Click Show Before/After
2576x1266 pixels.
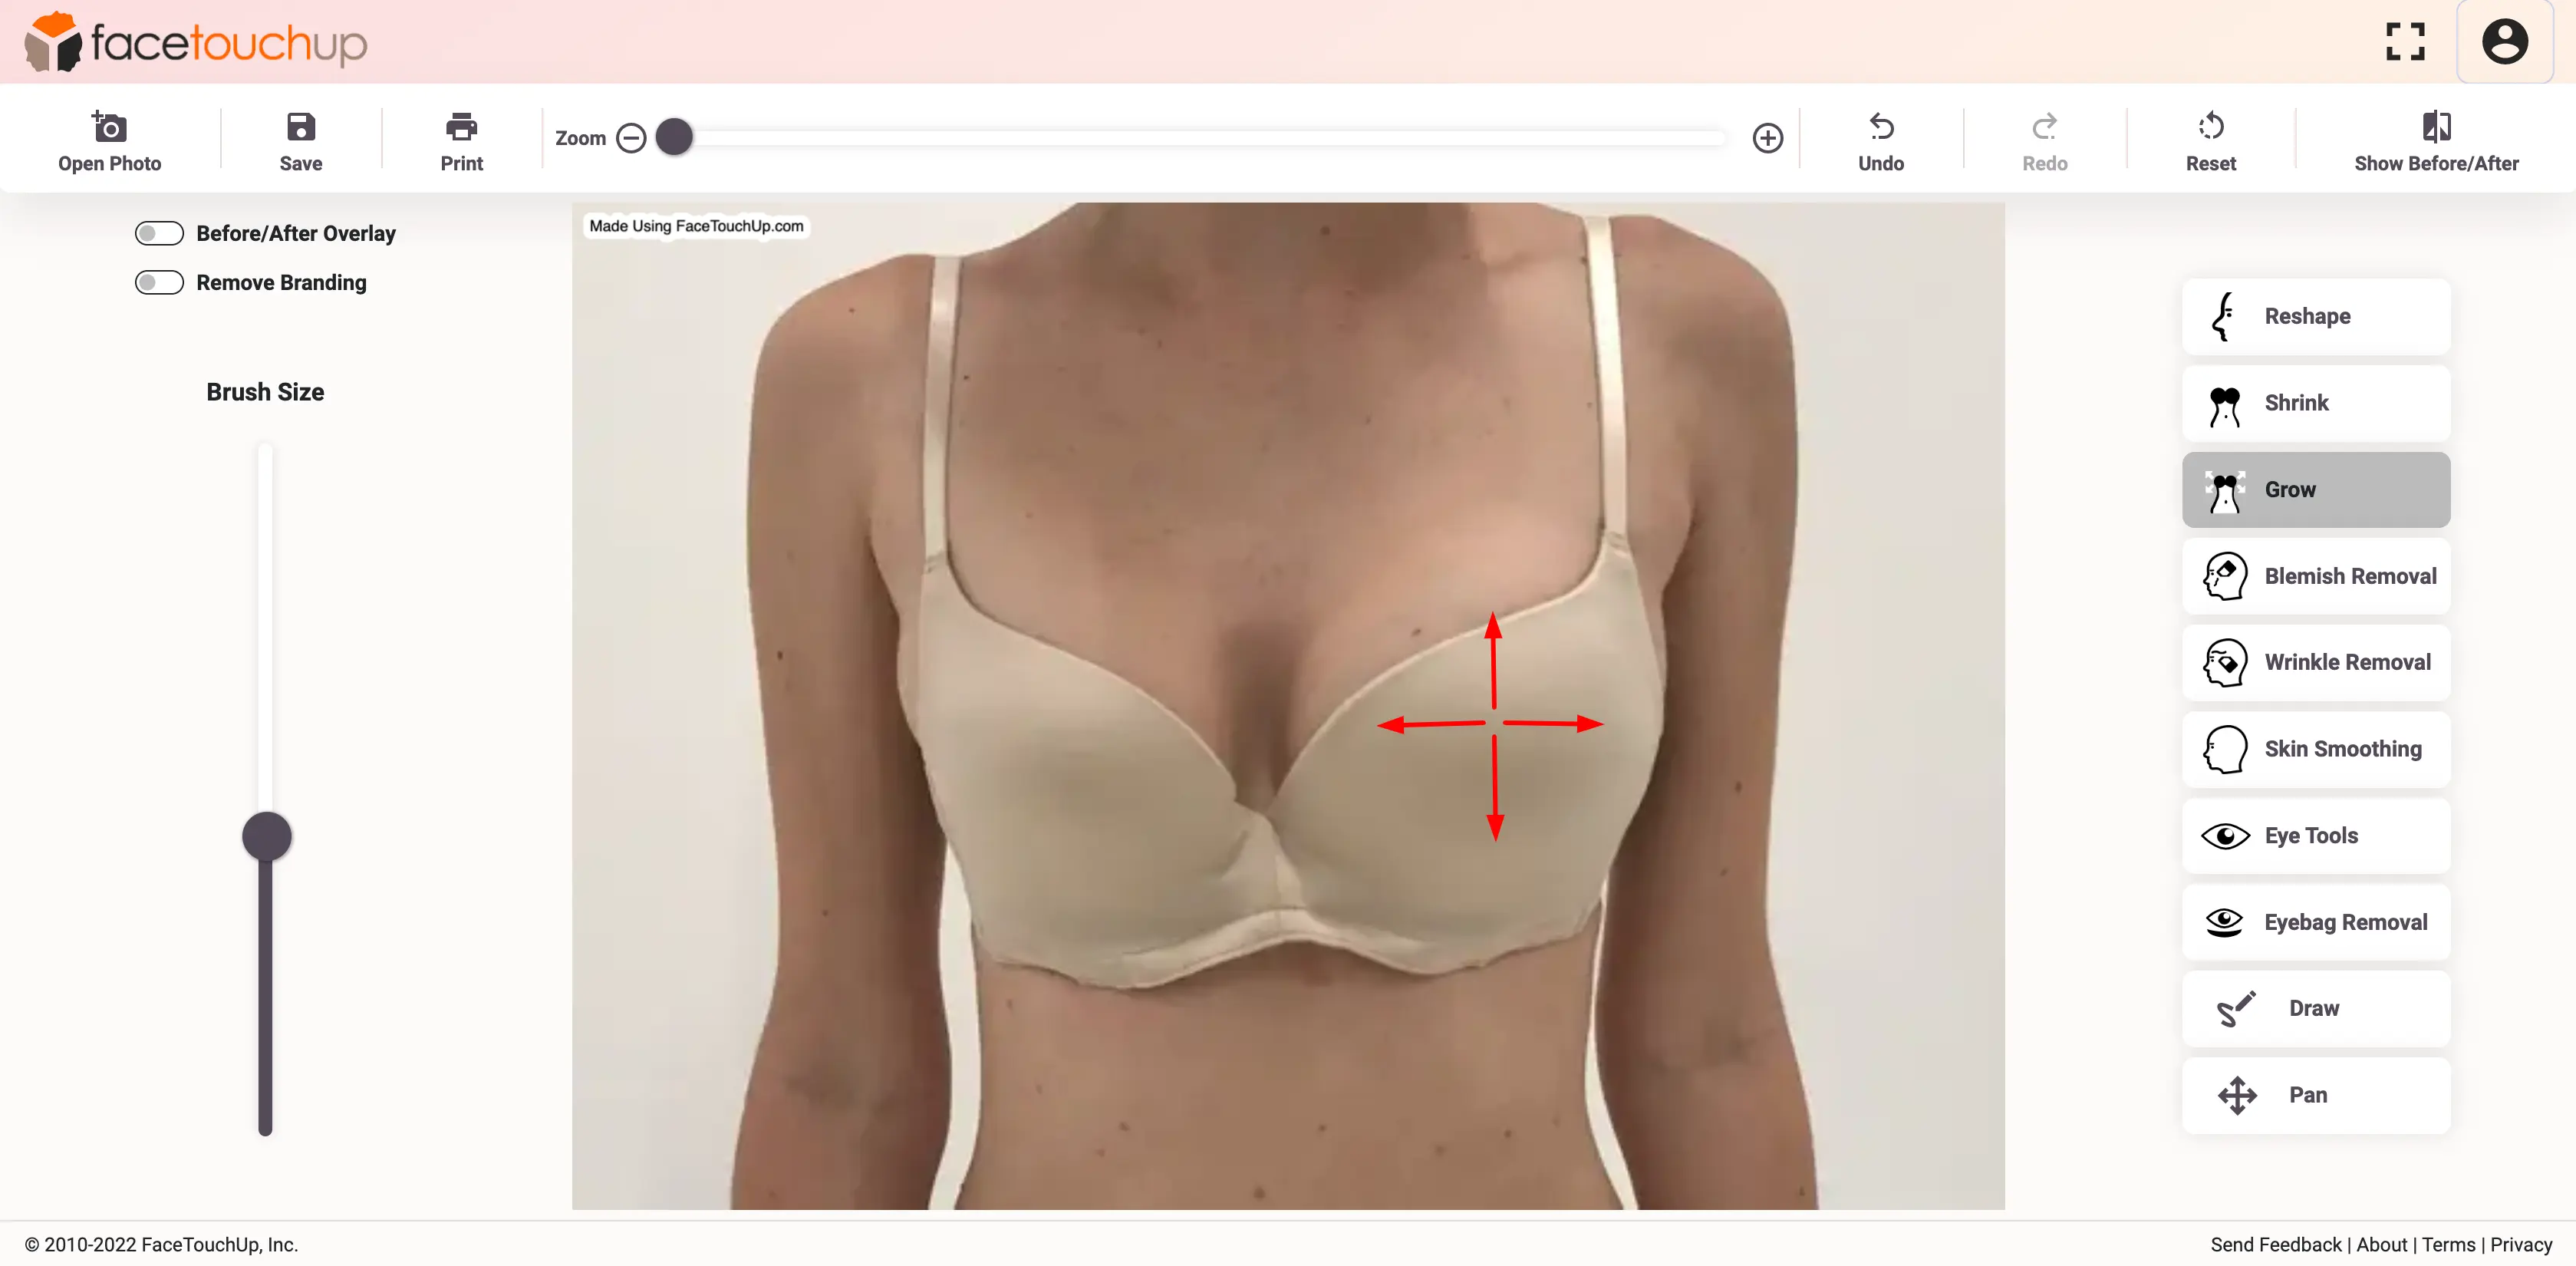2436,138
